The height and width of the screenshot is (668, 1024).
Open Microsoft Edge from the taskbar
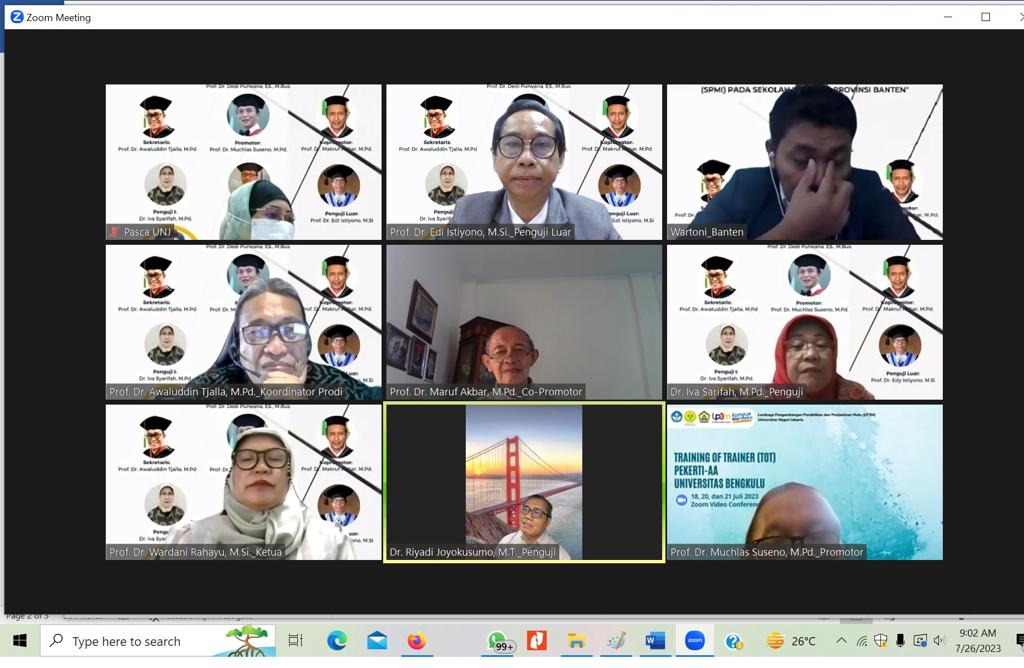[337, 641]
